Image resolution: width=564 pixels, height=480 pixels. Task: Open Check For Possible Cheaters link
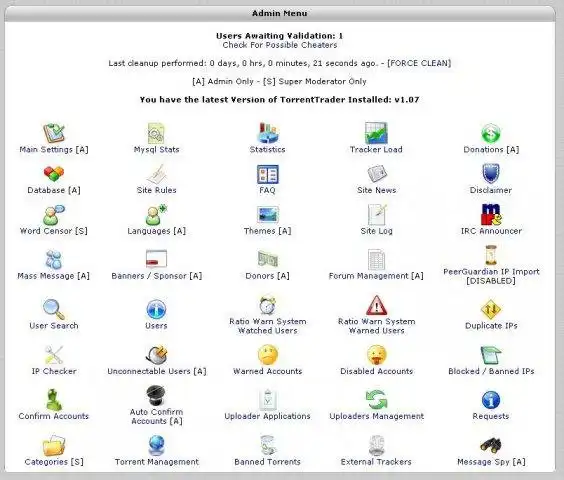280,45
